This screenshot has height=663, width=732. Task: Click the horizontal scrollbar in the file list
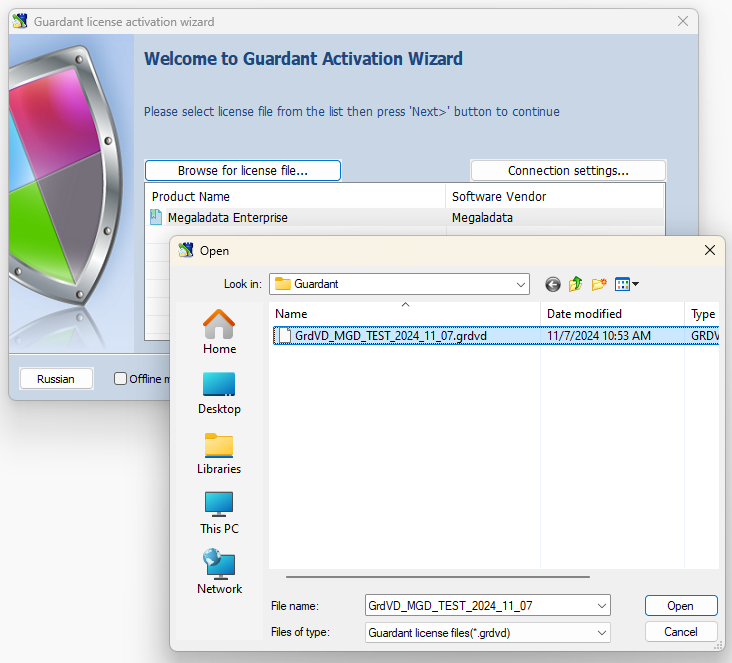coord(438,577)
